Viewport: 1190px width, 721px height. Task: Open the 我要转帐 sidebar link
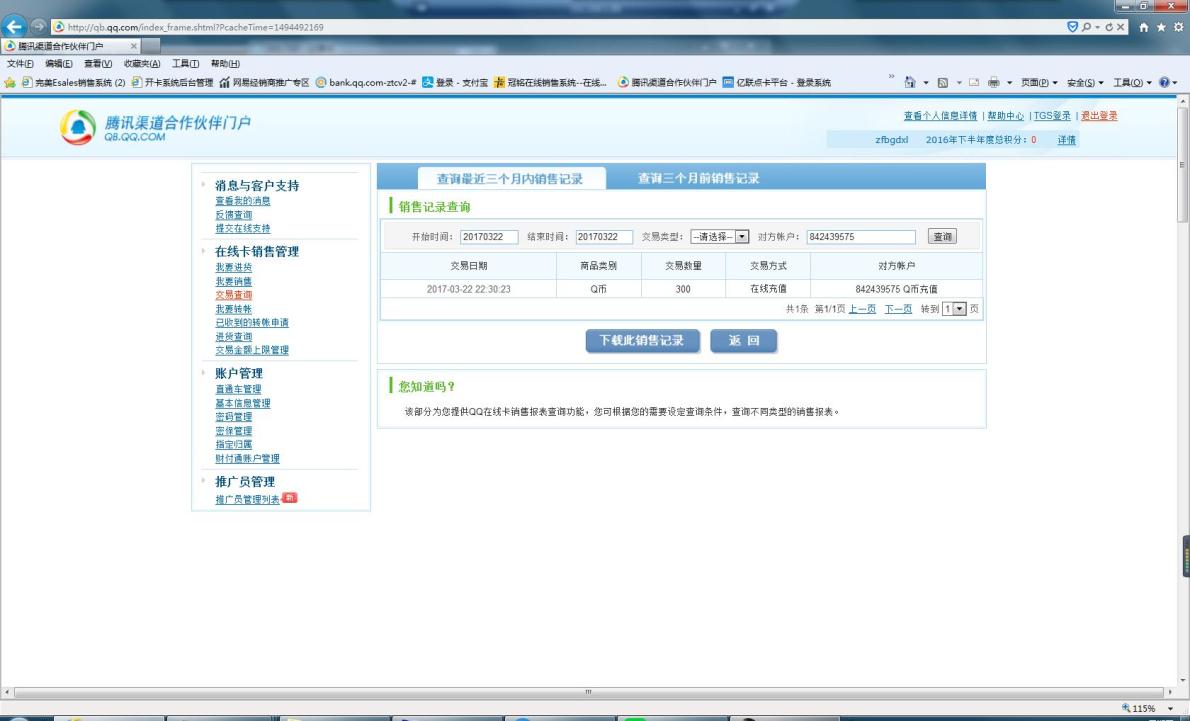[233, 309]
